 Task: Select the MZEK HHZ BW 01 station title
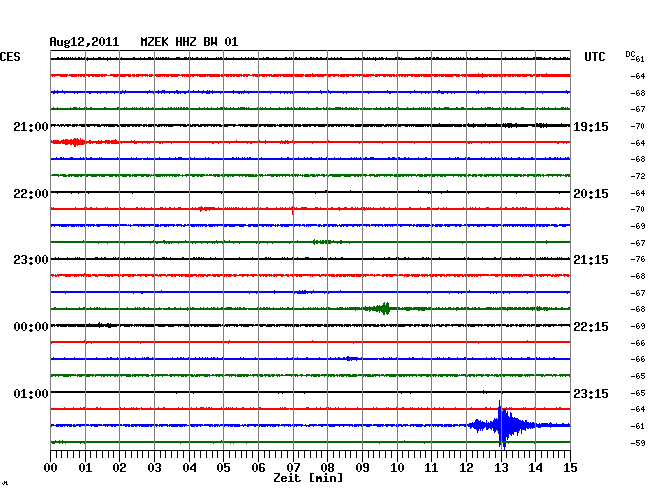189,42
